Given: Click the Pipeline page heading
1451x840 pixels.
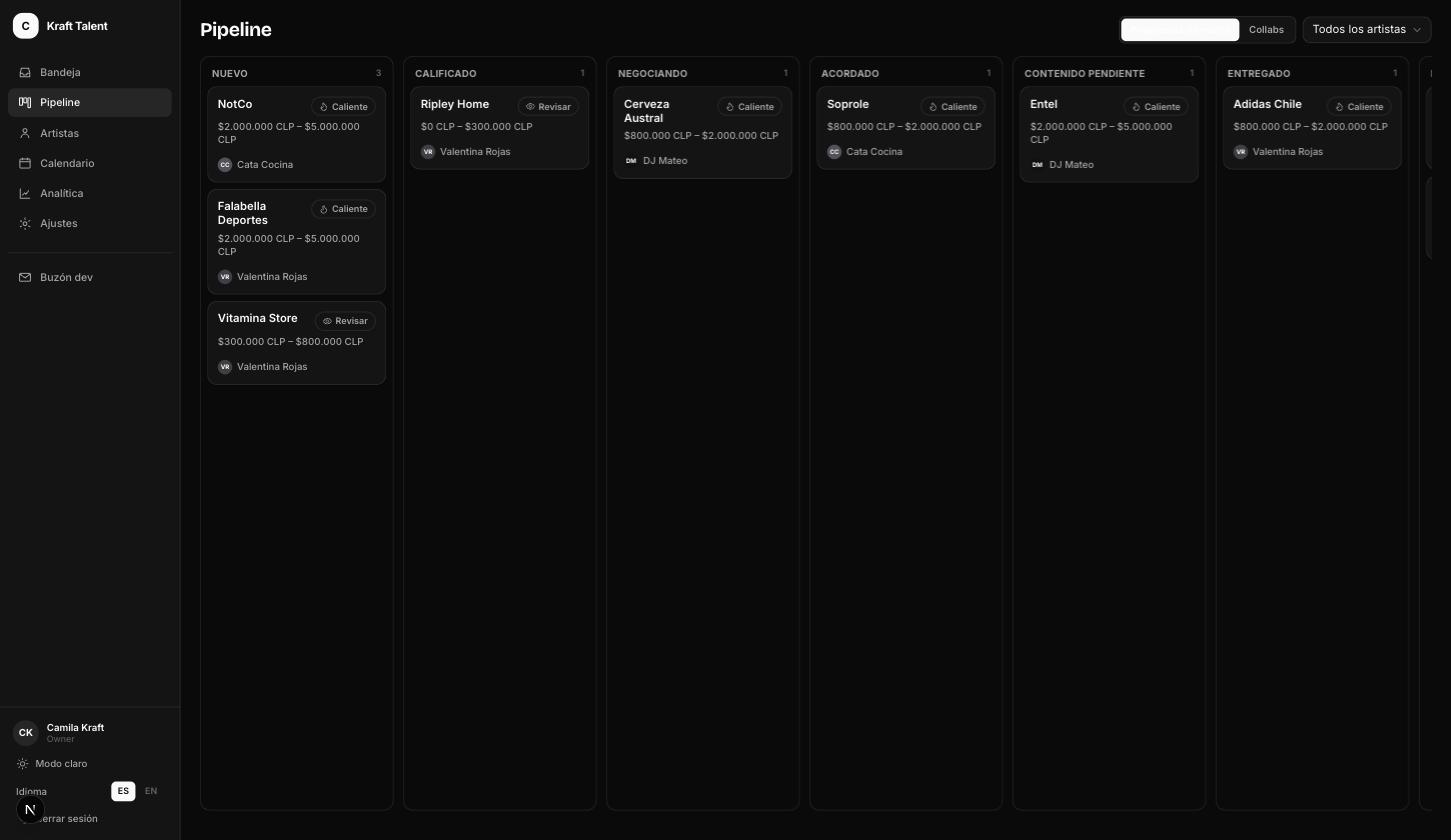Looking at the screenshot, I should [236, 30].
